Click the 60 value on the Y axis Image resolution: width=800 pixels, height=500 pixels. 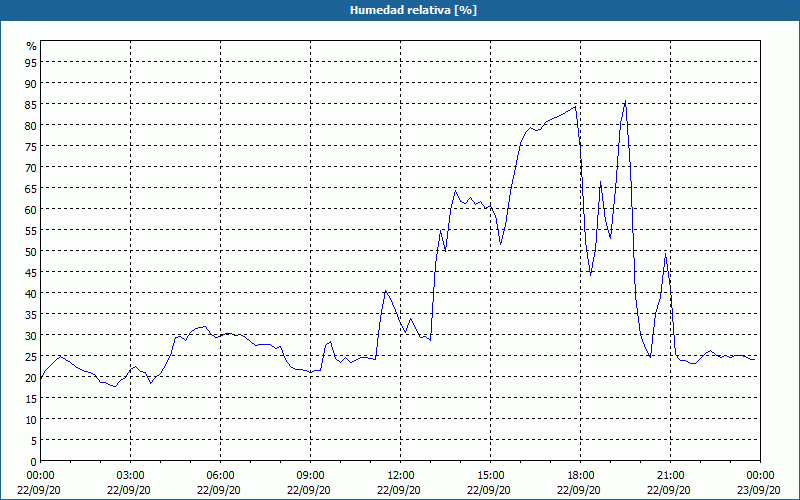[x=31, y=209]
